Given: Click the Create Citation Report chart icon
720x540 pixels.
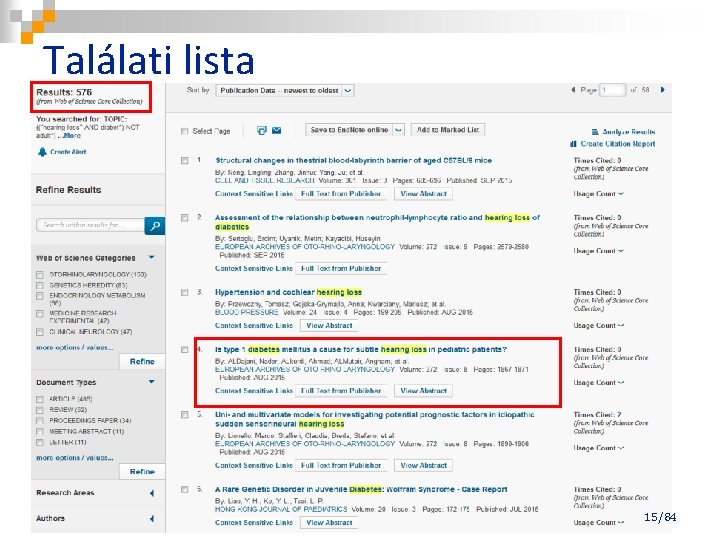Looking at the screenshot, I should pyautogui.click(x=573, y=144).
